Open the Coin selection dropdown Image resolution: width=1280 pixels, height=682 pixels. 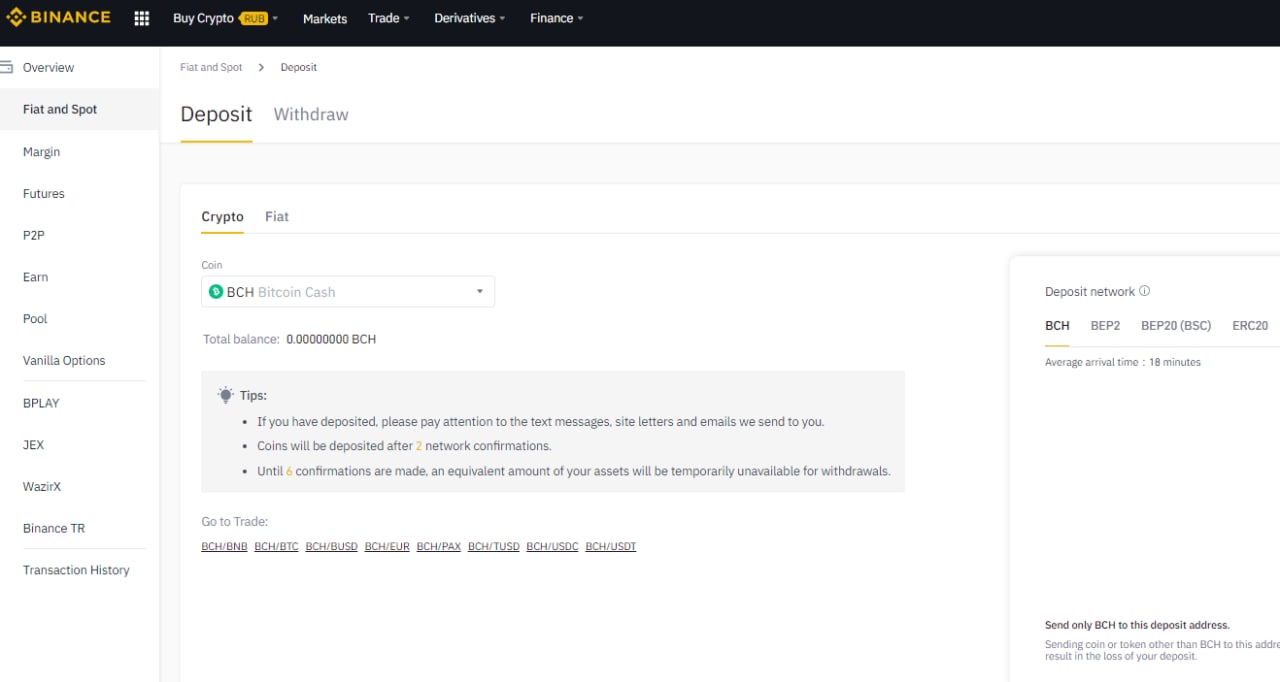(x=348, y=292)
